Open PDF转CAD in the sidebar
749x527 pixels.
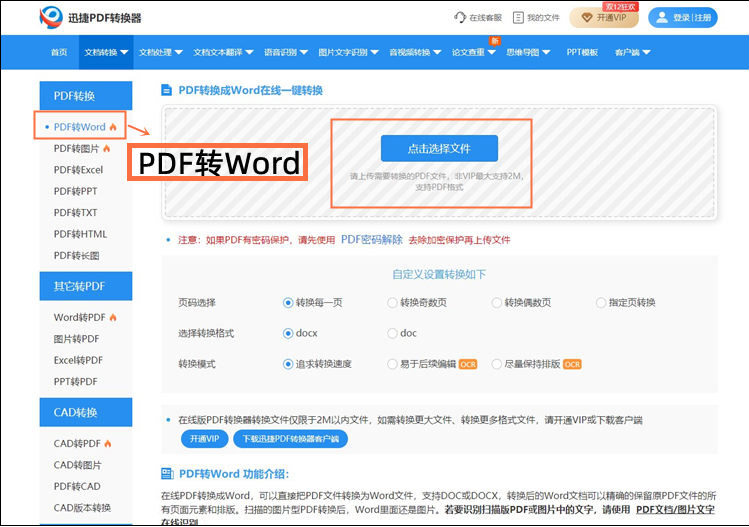tap(77, 486)
